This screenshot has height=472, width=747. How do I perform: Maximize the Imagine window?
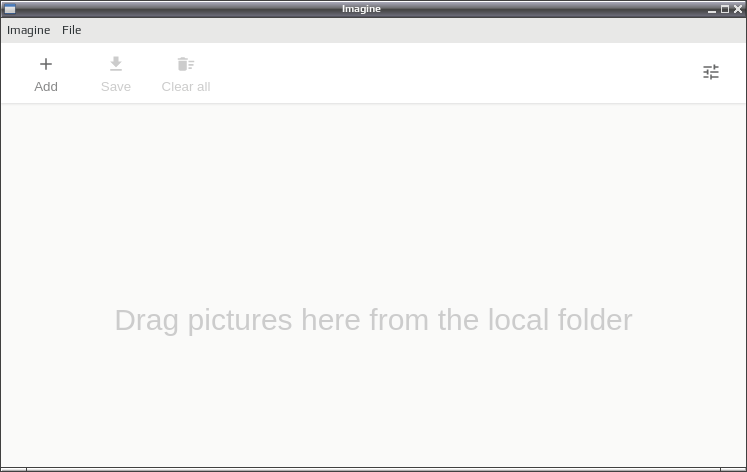(x=725, y=9)
